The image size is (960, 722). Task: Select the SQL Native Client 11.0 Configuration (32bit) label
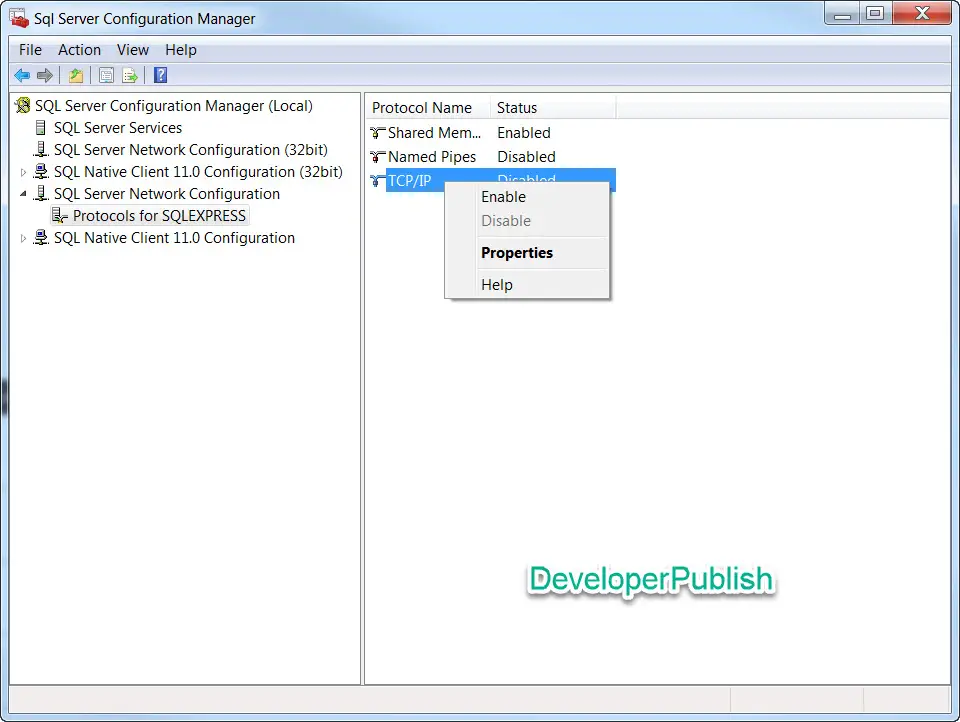(x=198, y=171)
